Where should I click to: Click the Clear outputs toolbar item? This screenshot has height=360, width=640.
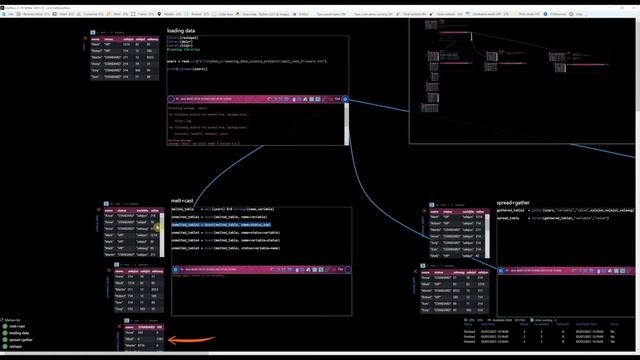click(446, 14)
